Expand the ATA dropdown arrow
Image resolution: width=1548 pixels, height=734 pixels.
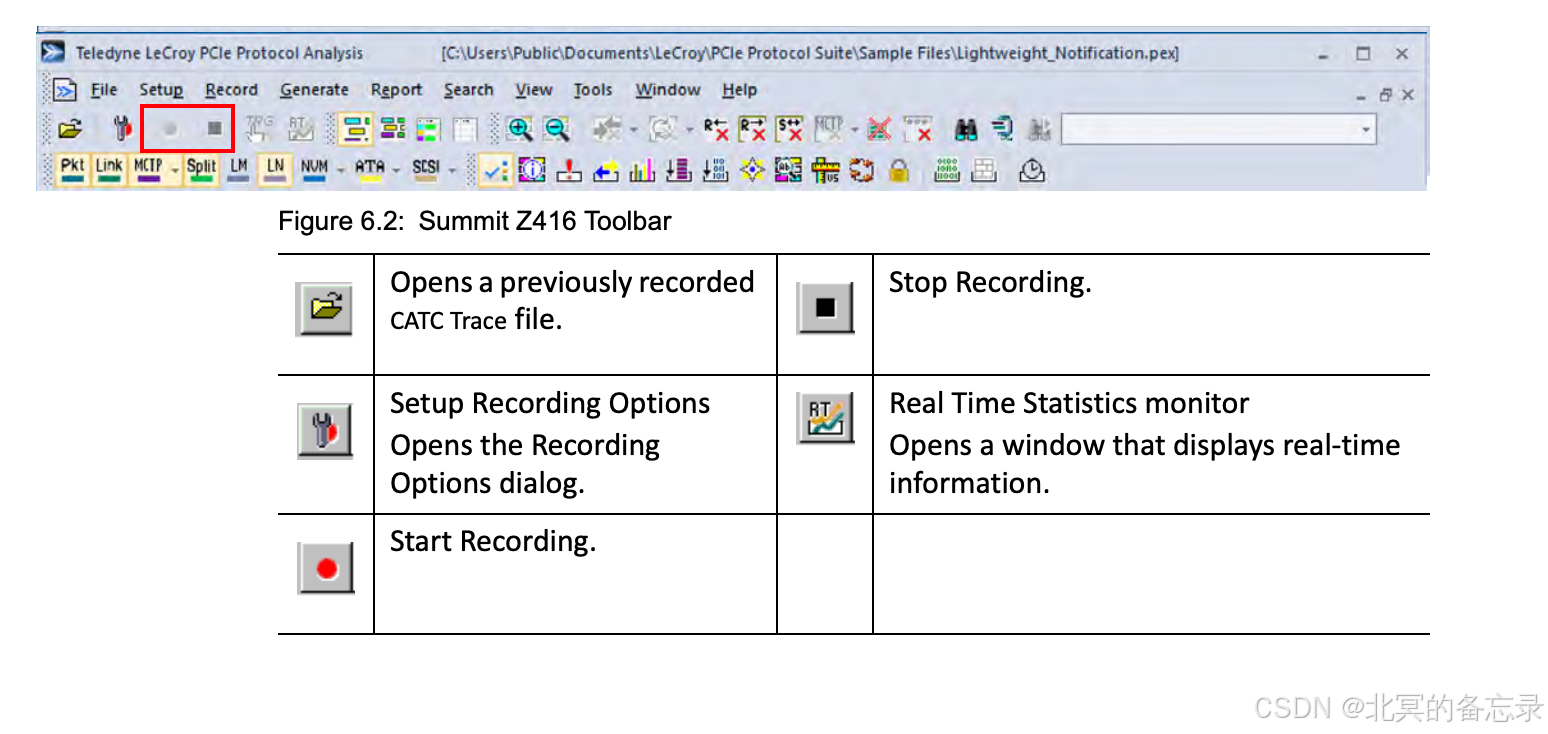pyautogui.click(x=396, y=171)
